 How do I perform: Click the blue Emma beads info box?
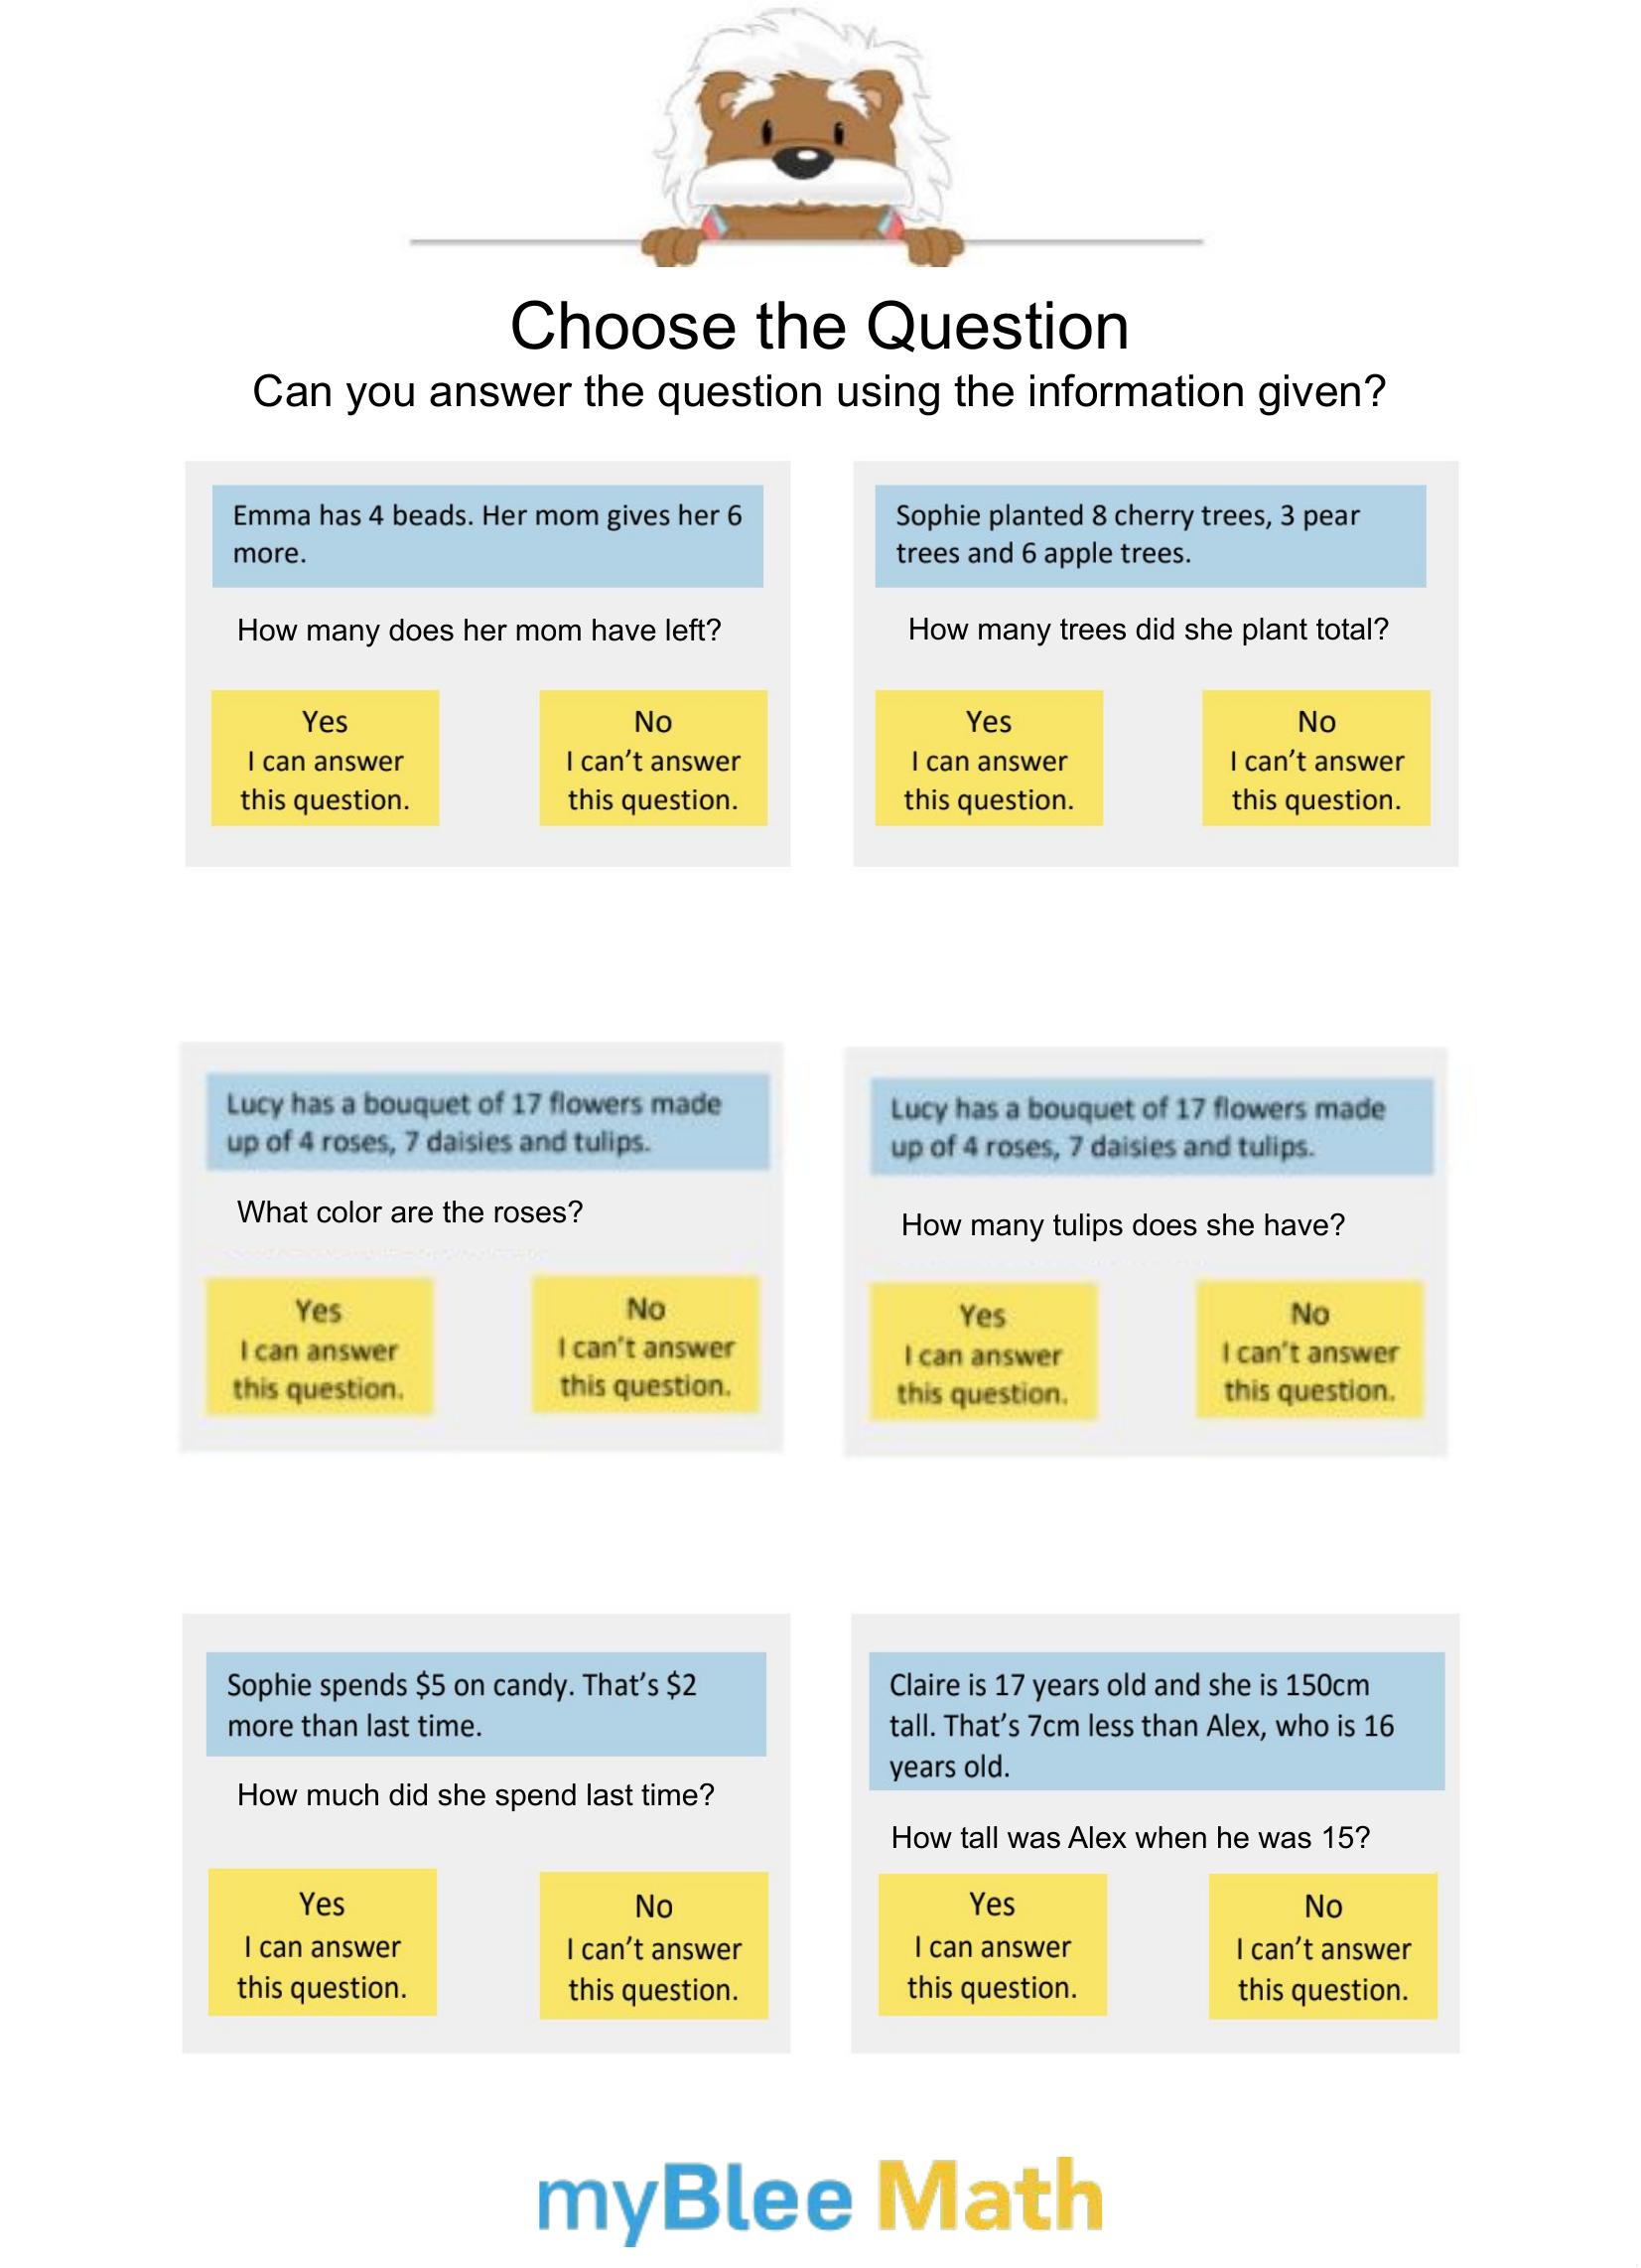pos(487,536)
